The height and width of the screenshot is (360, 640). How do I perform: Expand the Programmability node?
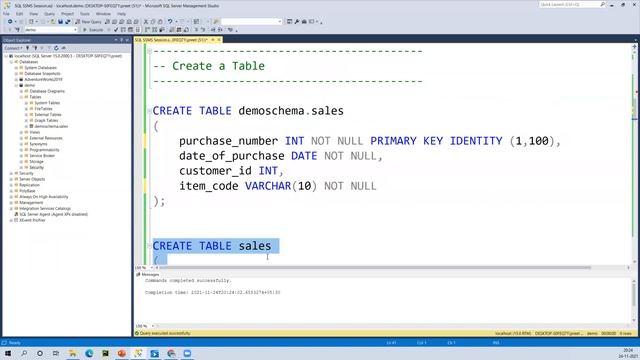click(x=21, y=150)
